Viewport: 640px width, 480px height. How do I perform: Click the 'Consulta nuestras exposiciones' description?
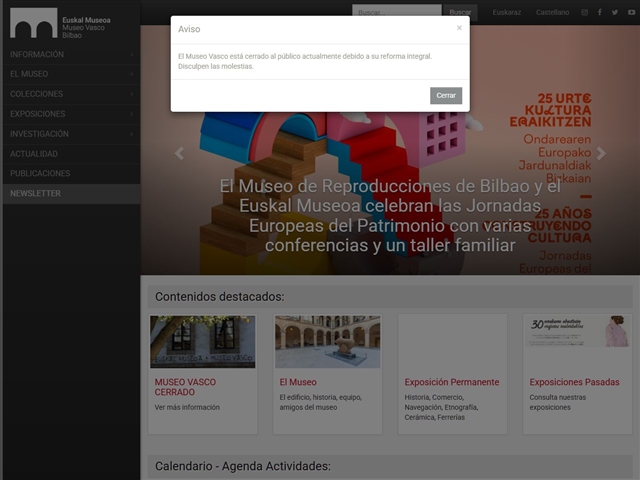[558, 402]
